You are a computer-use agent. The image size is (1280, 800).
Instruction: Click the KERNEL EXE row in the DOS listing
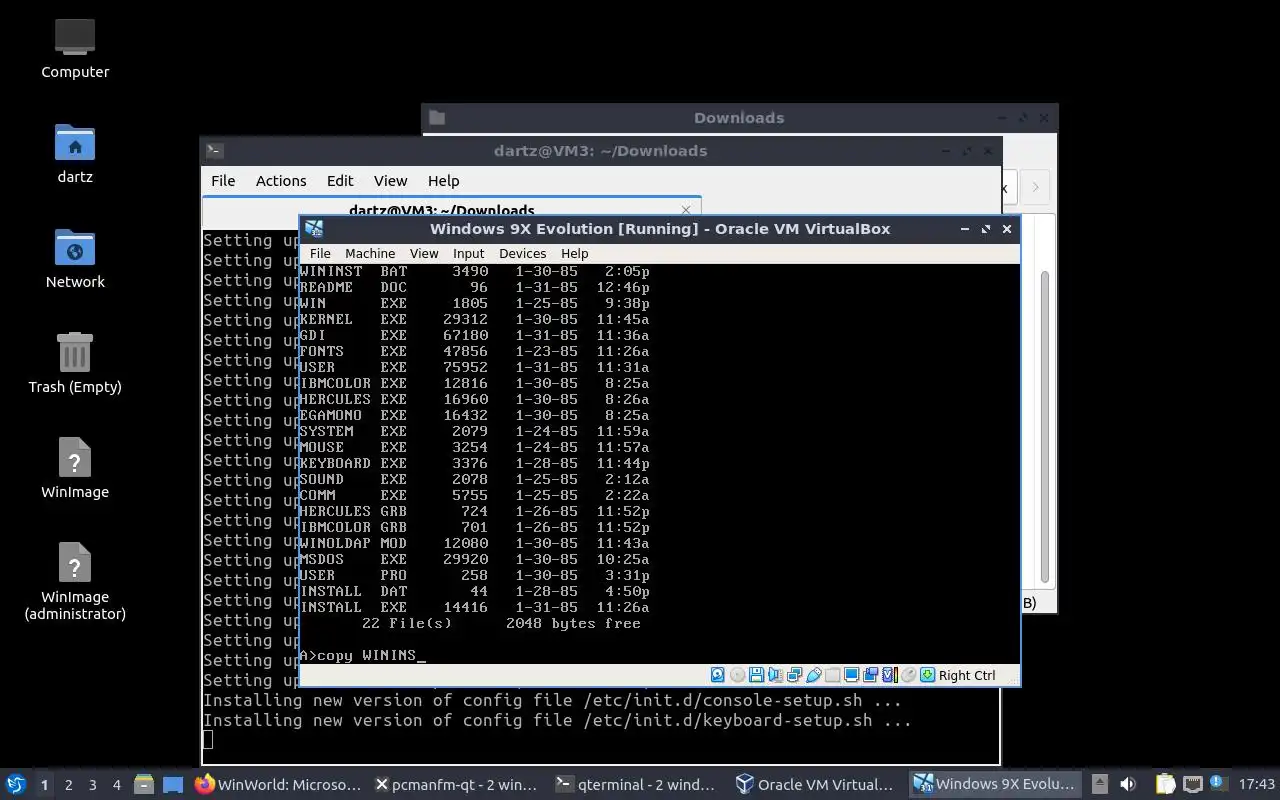coord(474,319)
